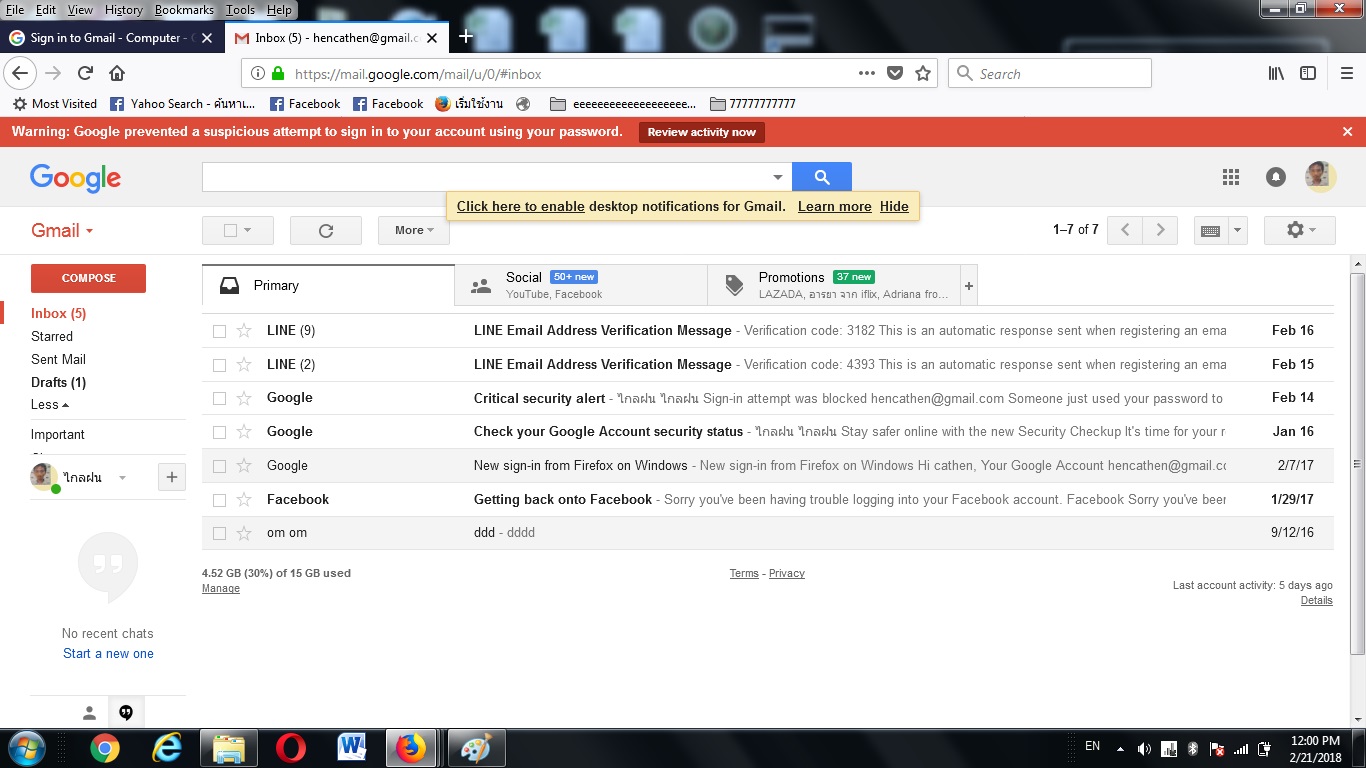Open the Firefox hamburger menu
The height and width of the screenshot is (768, 1366).
pos(1347,73)
